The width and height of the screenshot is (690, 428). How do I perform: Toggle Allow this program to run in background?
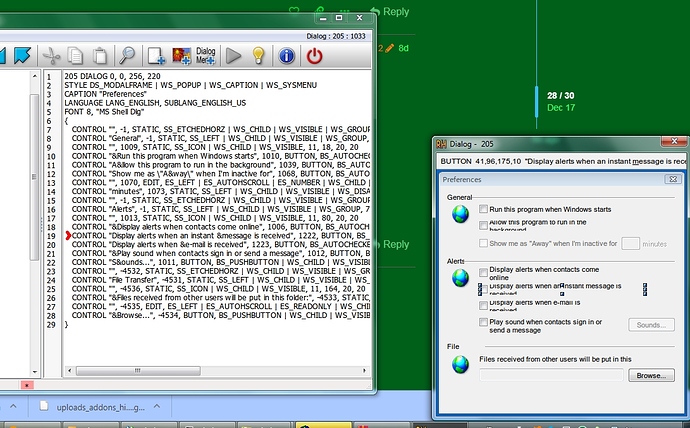483,225
